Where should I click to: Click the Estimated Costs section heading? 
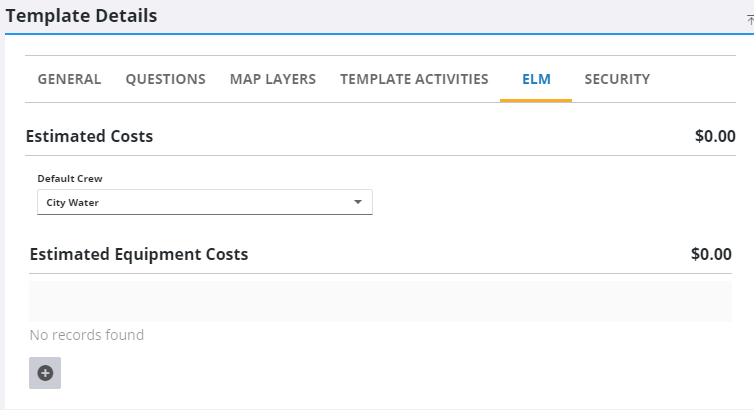click(89, 136)
